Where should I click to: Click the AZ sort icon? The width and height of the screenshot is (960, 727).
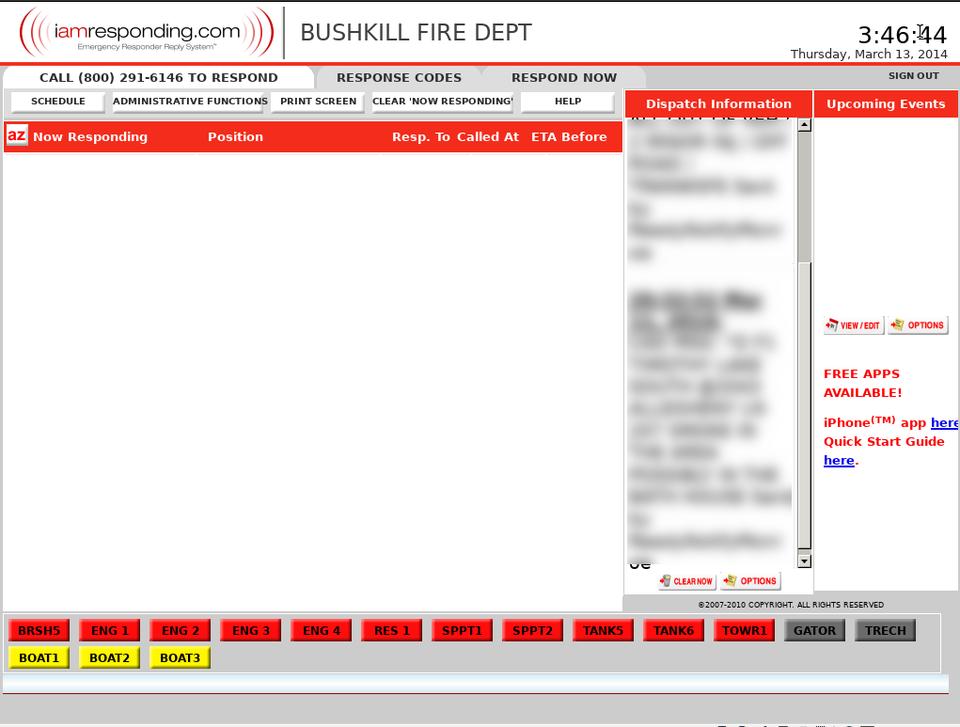(17, 136)
